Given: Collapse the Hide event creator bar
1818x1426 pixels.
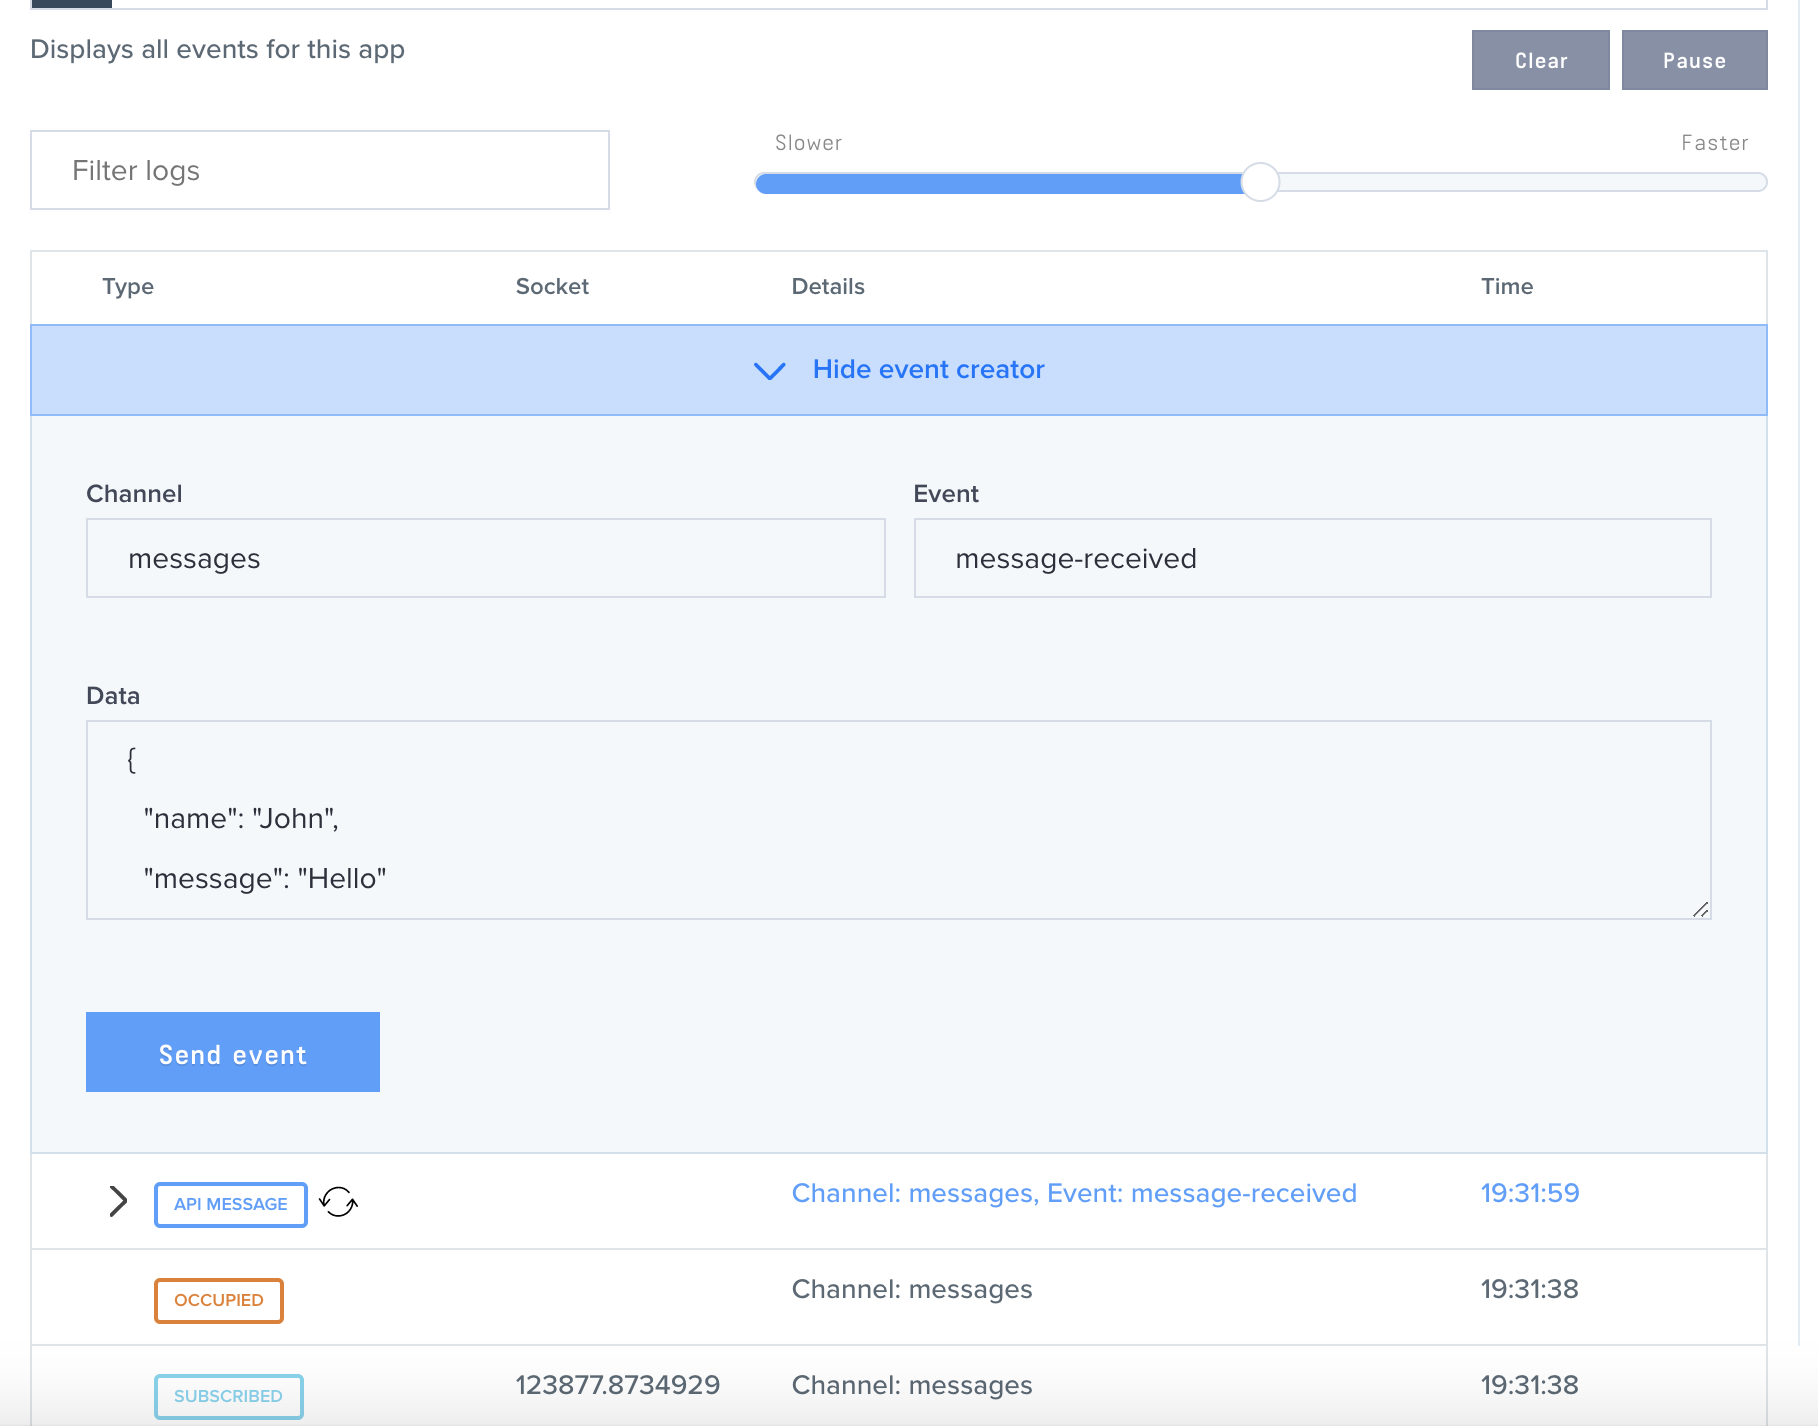Looking at the screenshot, I should click(927, 370).
